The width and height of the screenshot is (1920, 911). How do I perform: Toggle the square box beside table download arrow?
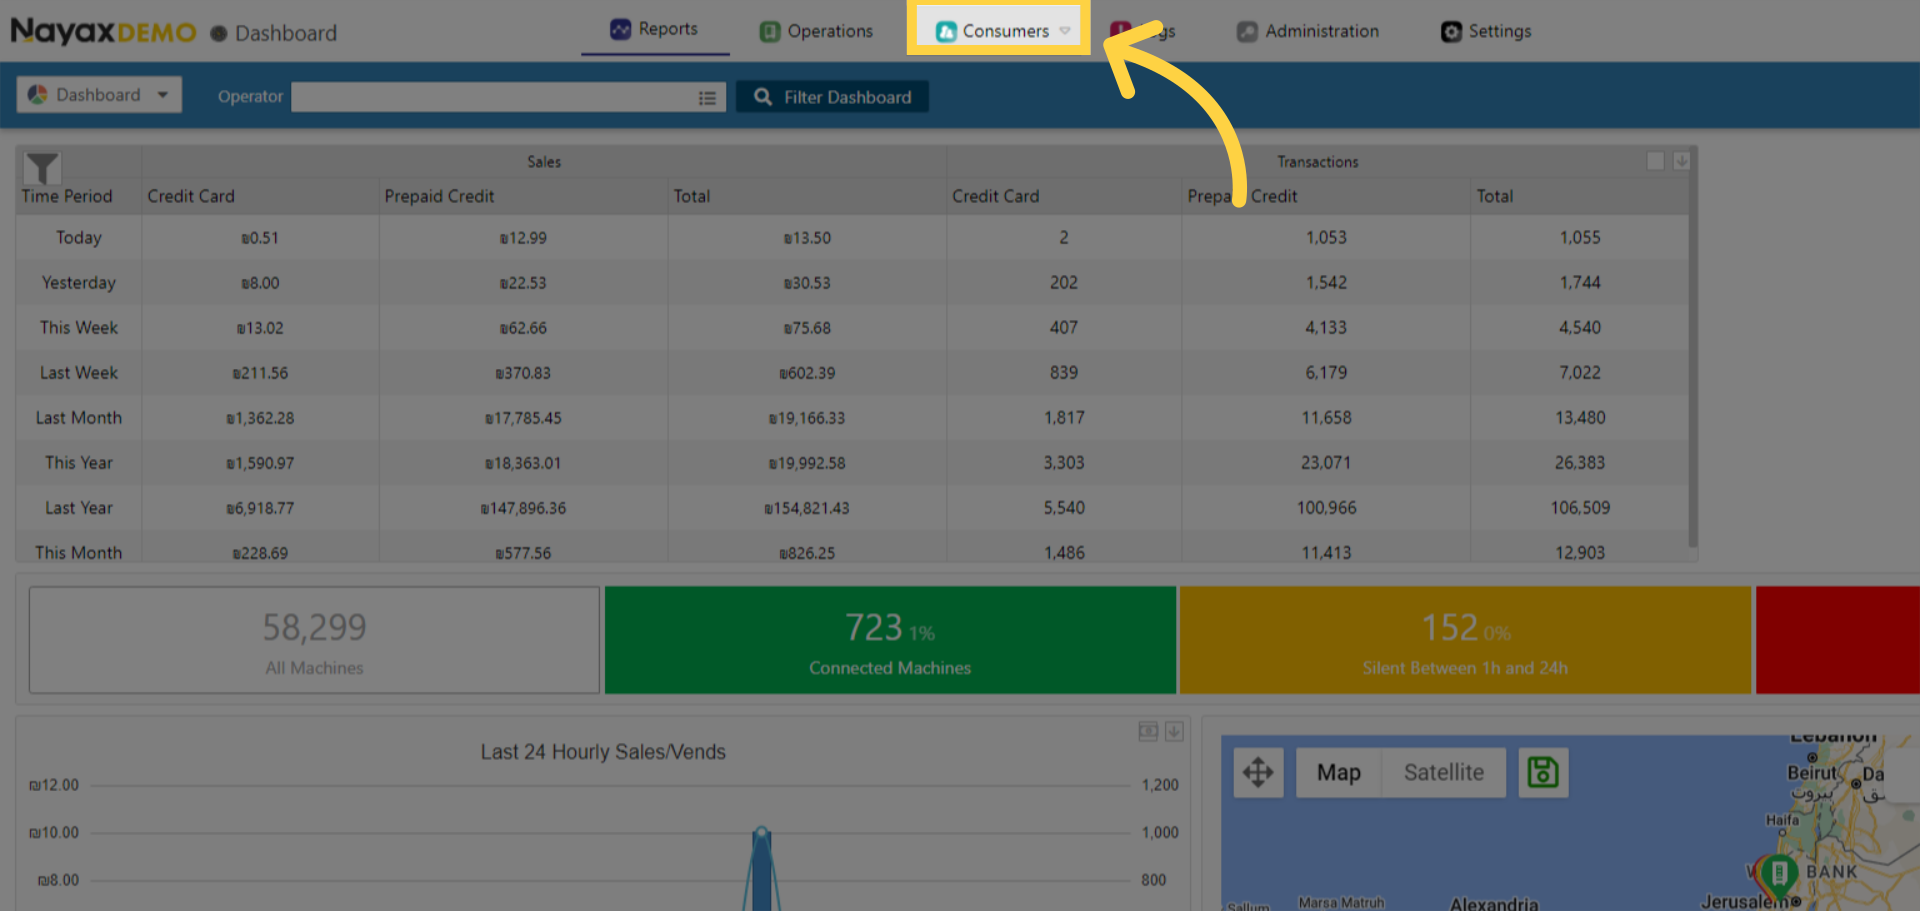pos(1656,161)
